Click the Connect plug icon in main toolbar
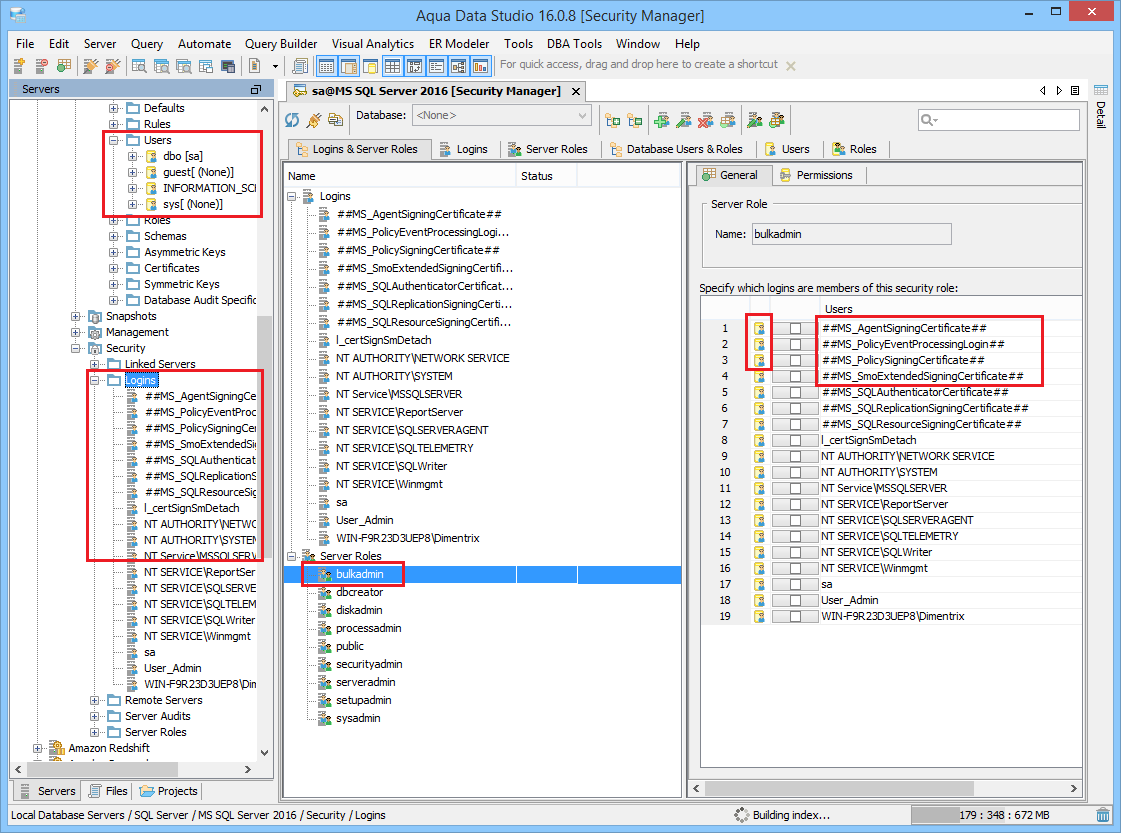 point(90,66)
